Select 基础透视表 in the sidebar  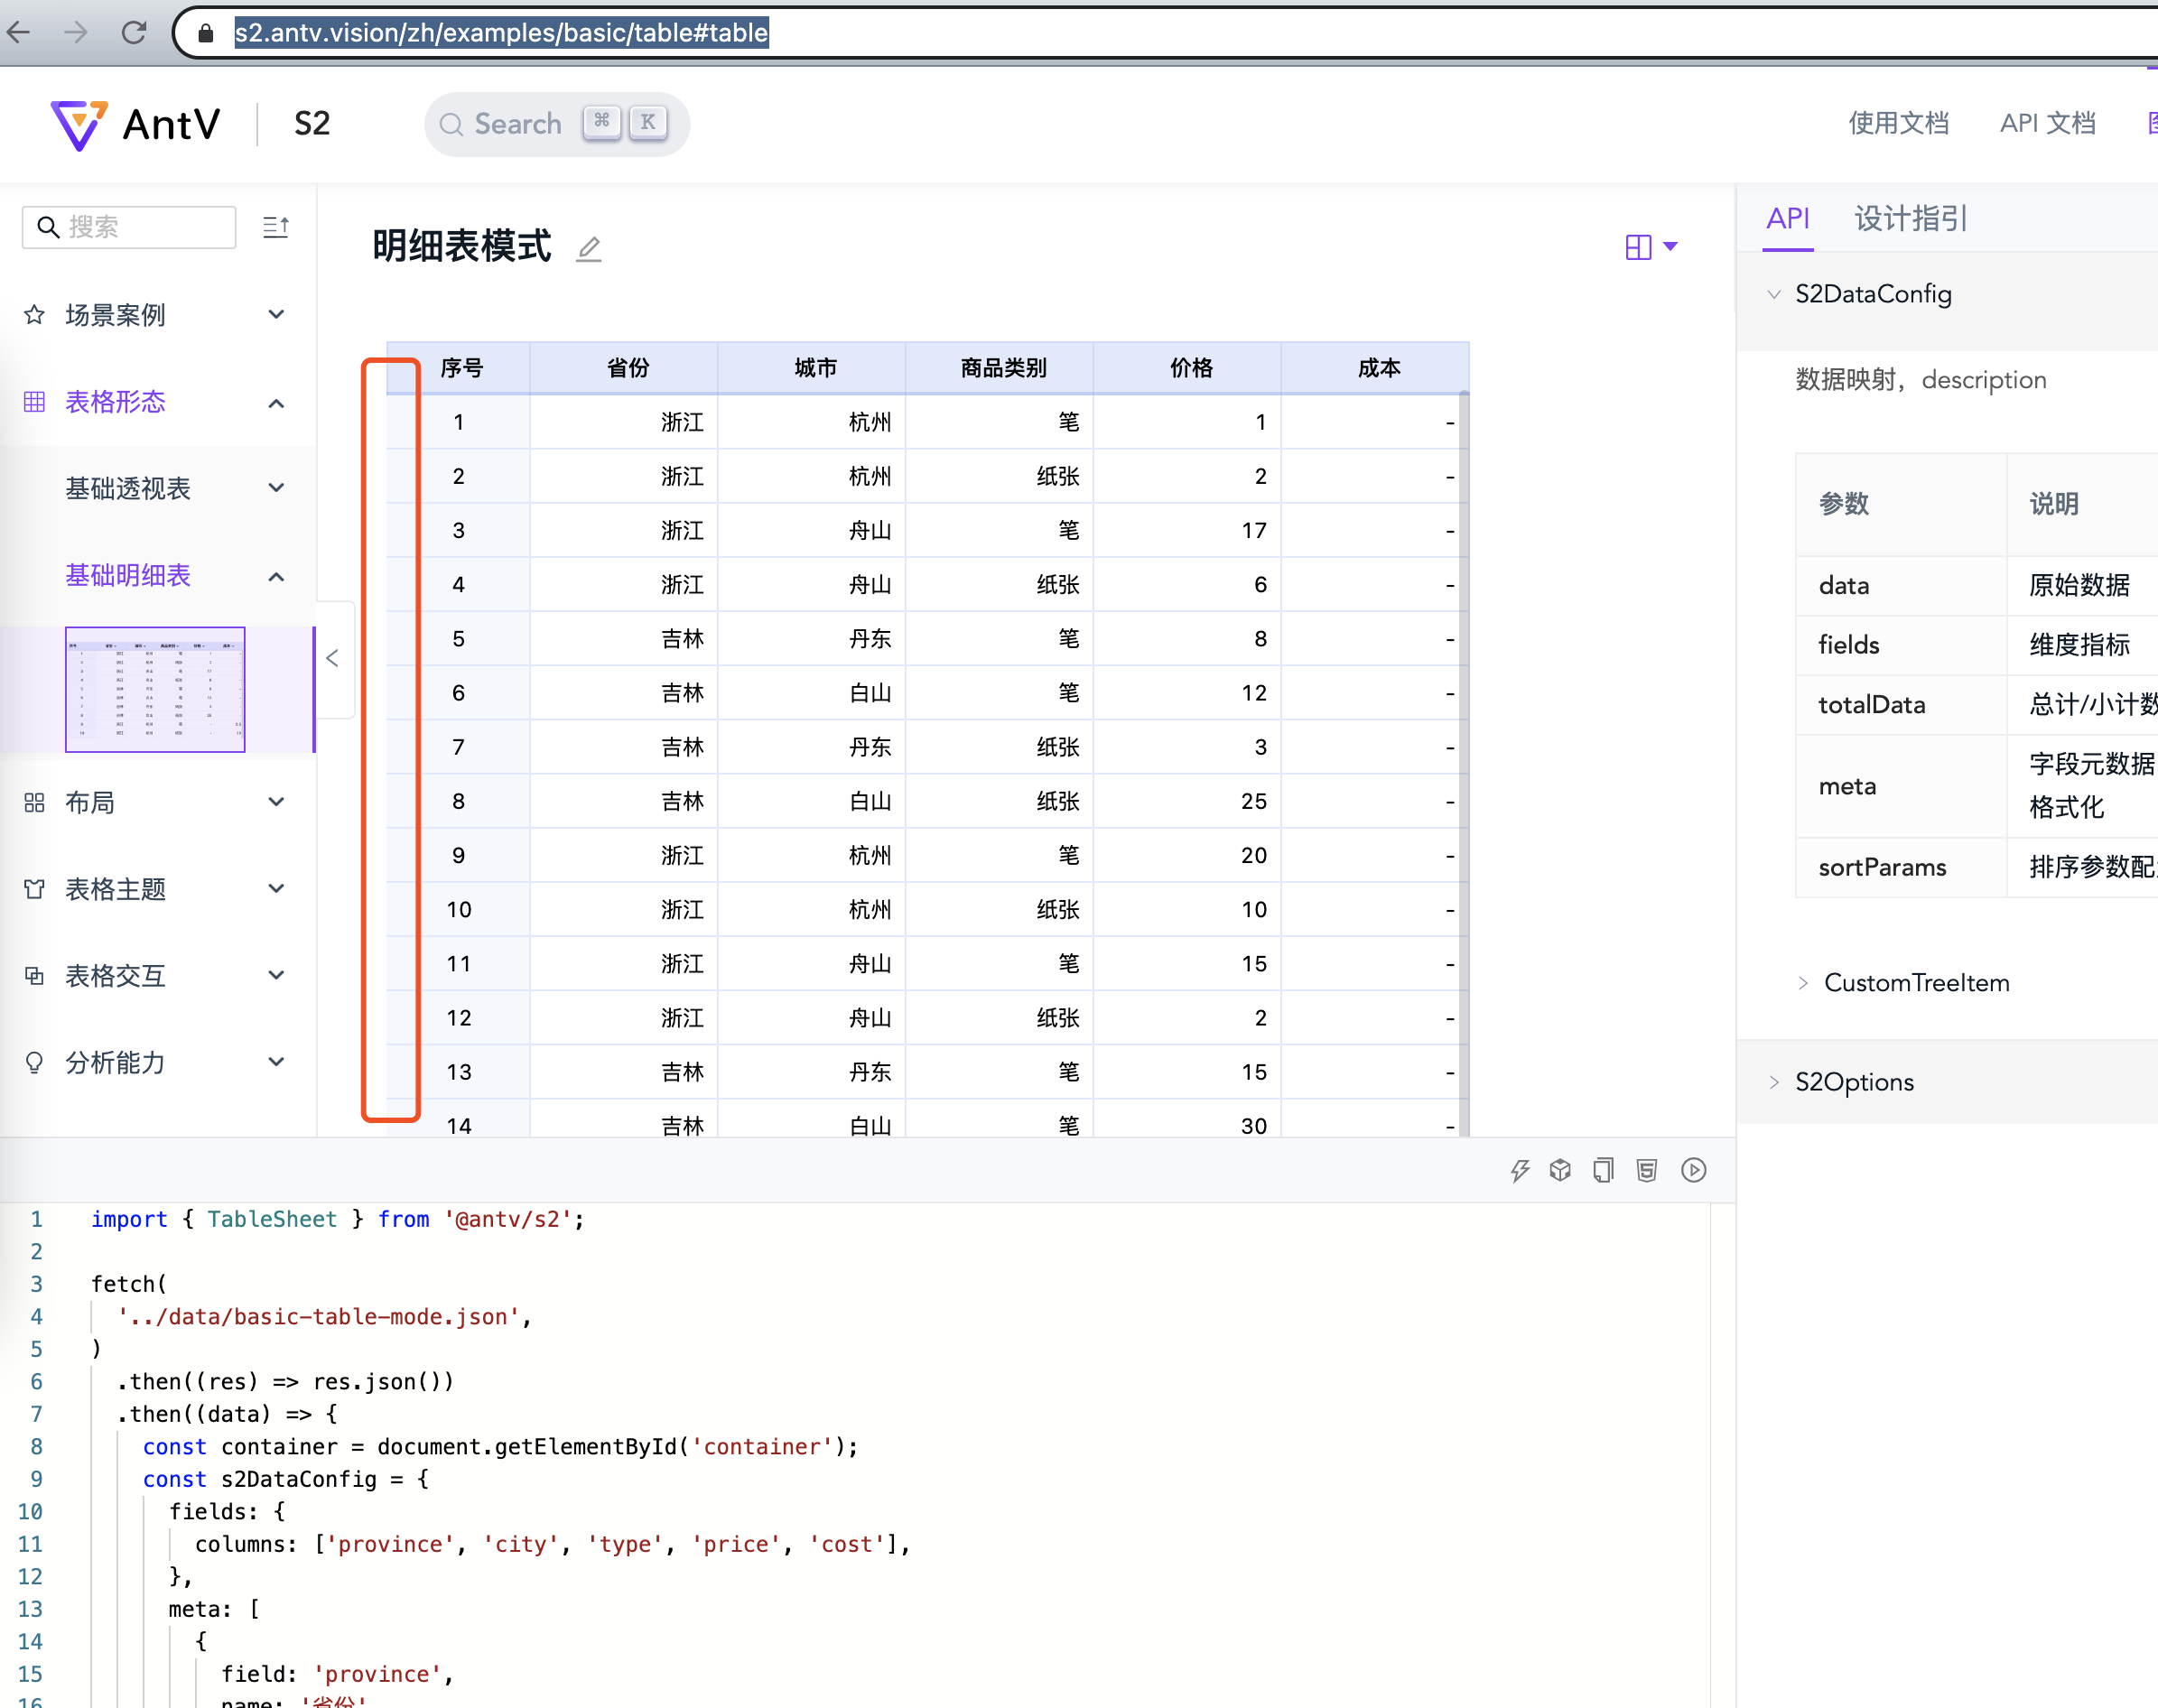128,488
